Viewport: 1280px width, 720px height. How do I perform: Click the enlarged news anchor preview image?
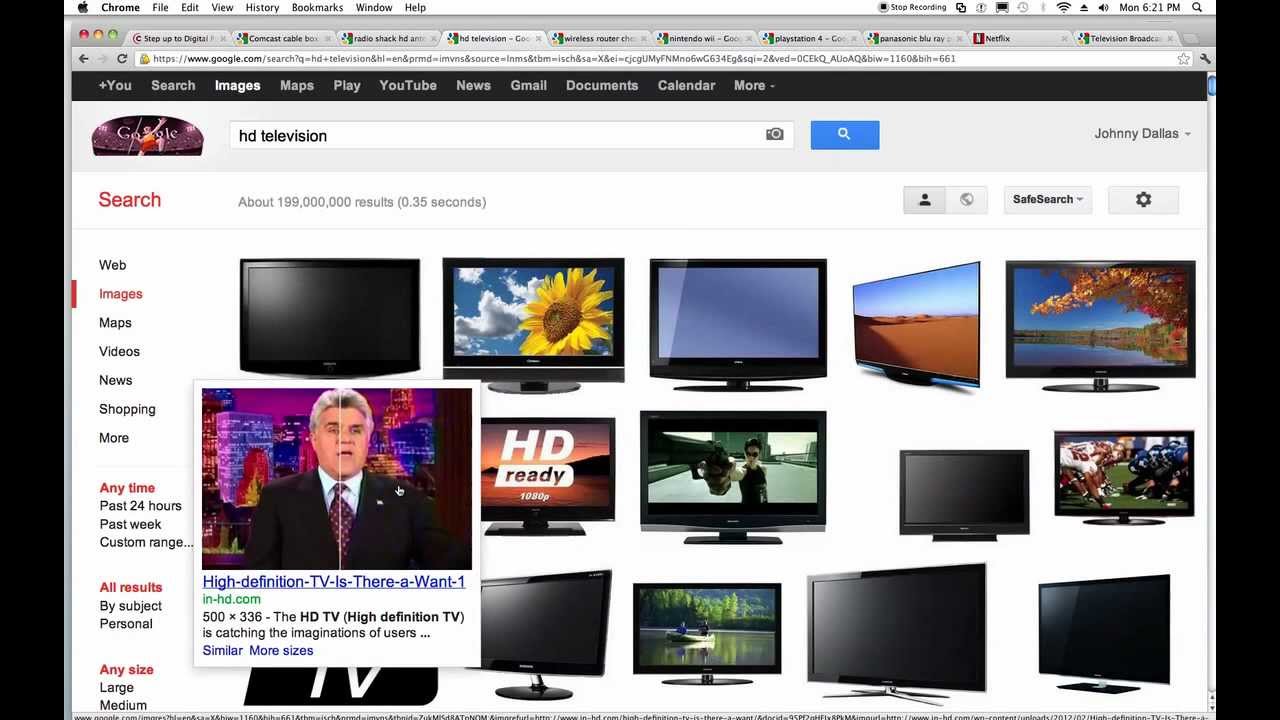pos(337,479)
